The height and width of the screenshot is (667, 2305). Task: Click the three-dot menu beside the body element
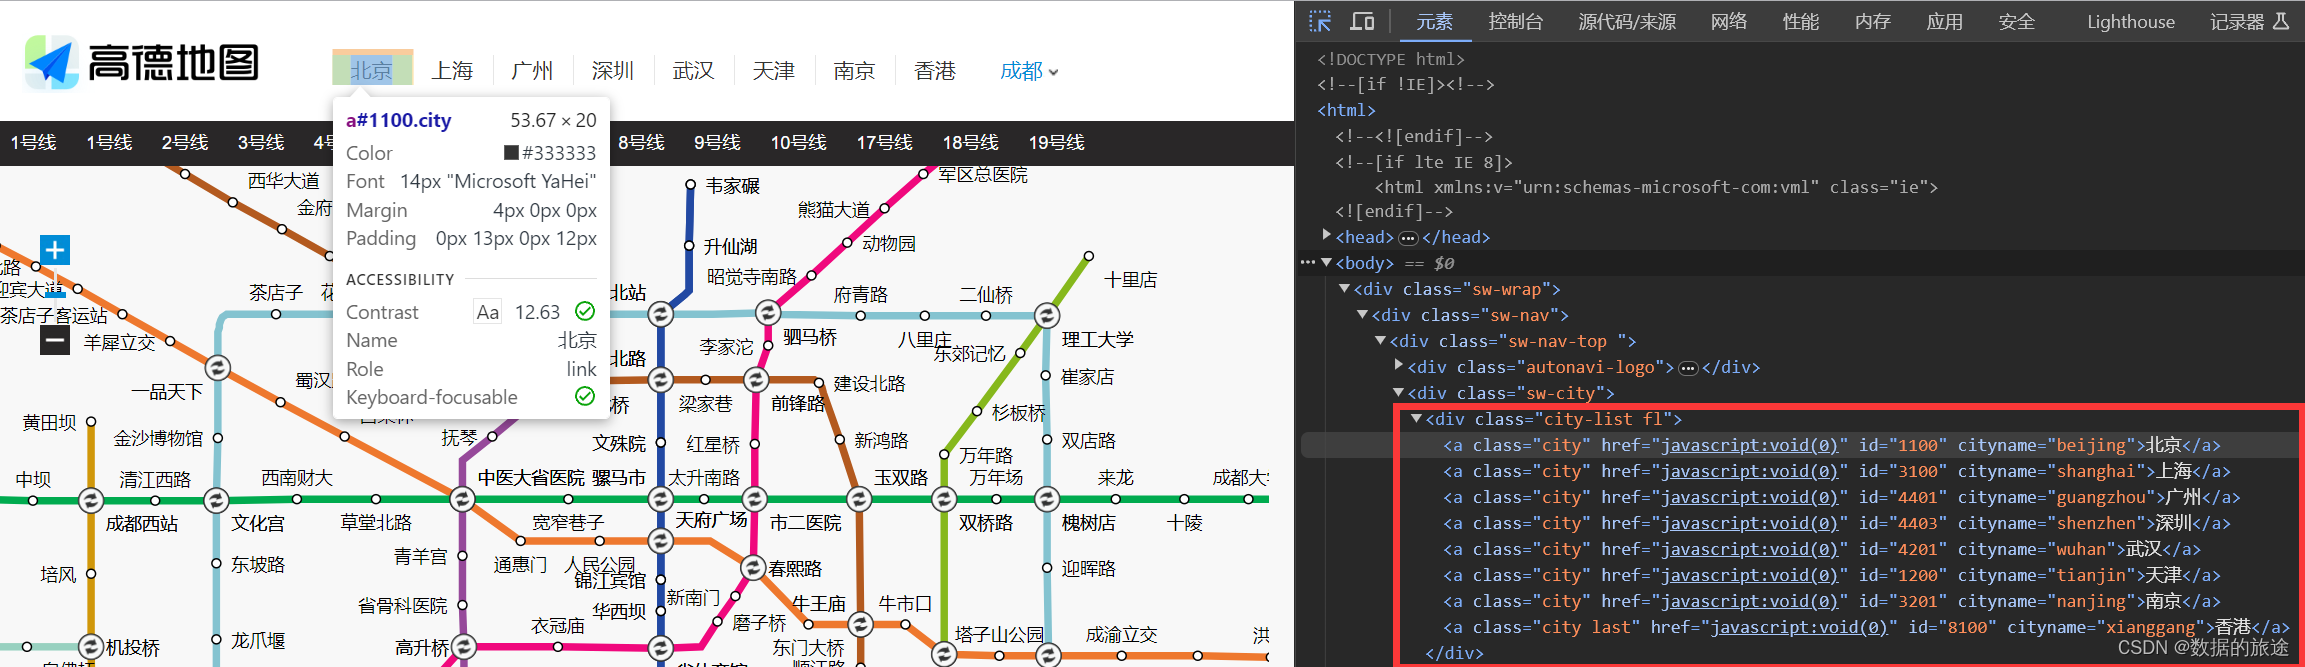tap(1308, 263)
